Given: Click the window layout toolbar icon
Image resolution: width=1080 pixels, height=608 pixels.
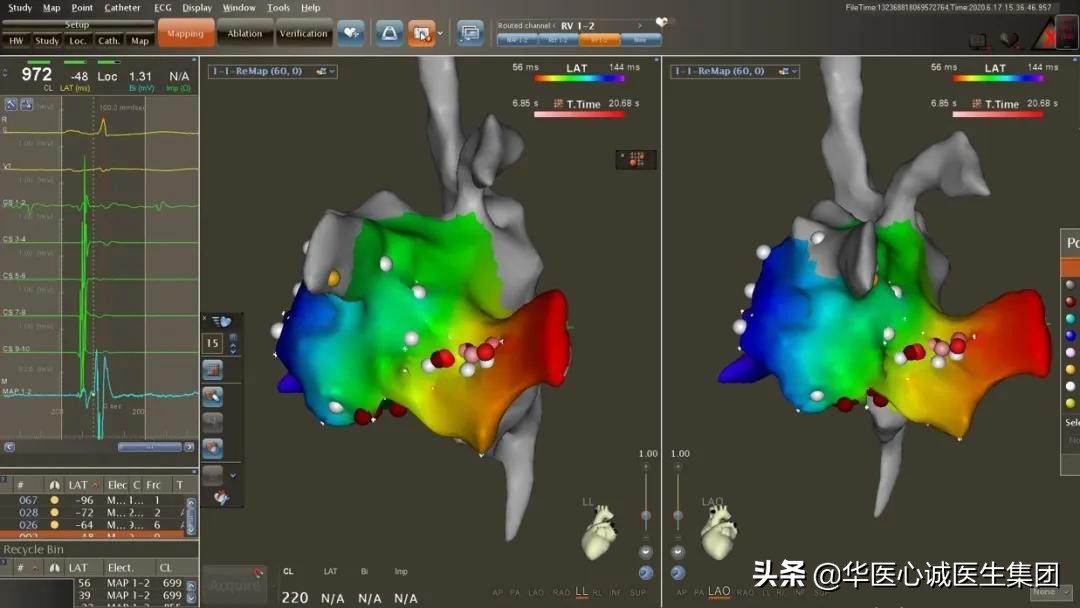Looking at the screenshot, I should click(470, 32).
